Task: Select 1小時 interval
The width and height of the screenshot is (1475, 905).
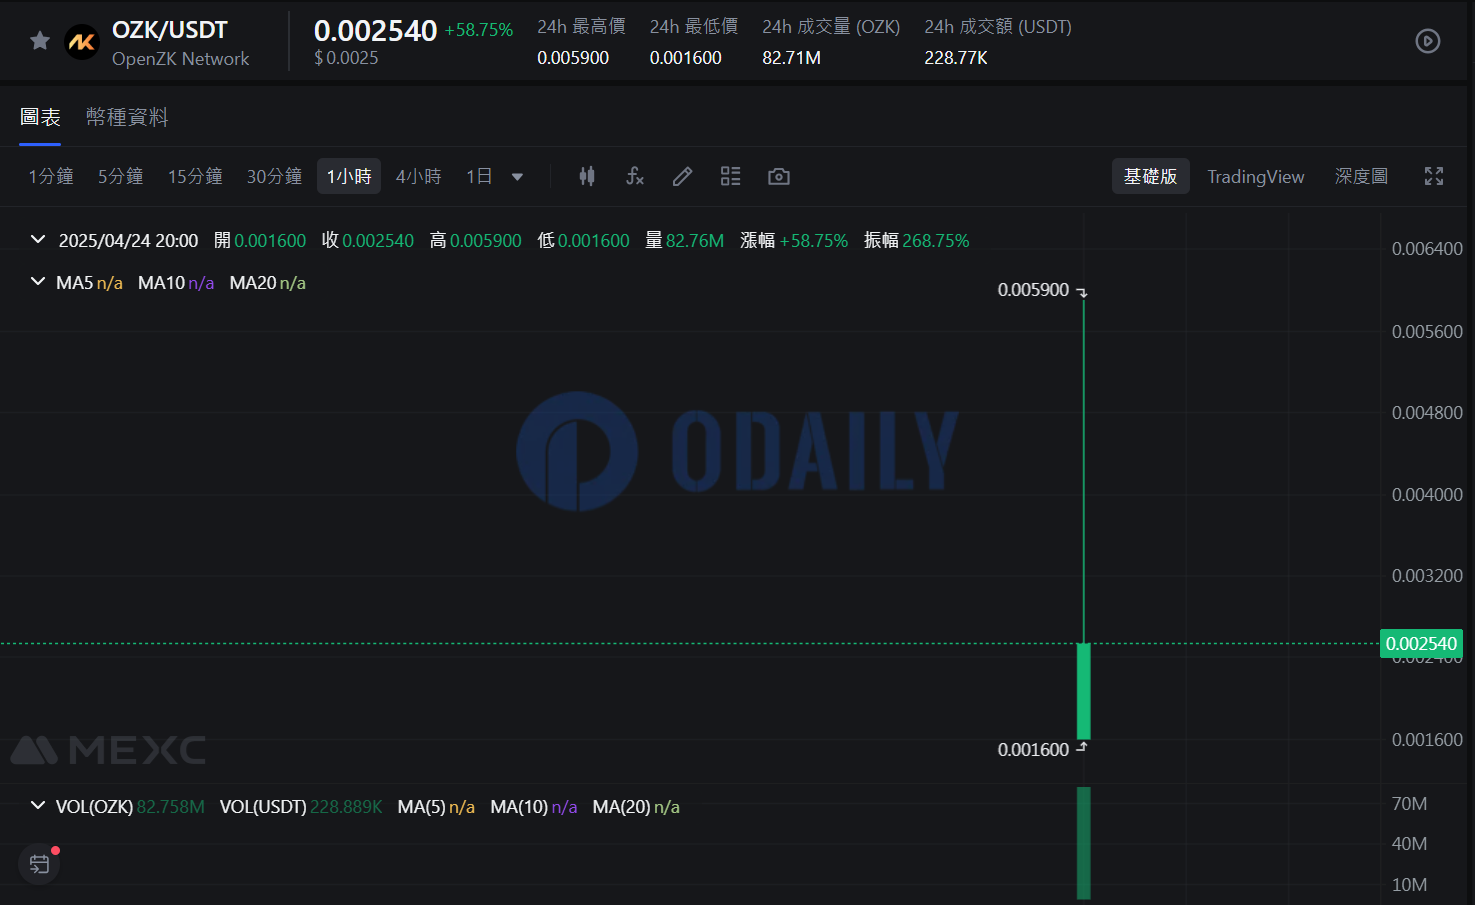Action: 349,176
